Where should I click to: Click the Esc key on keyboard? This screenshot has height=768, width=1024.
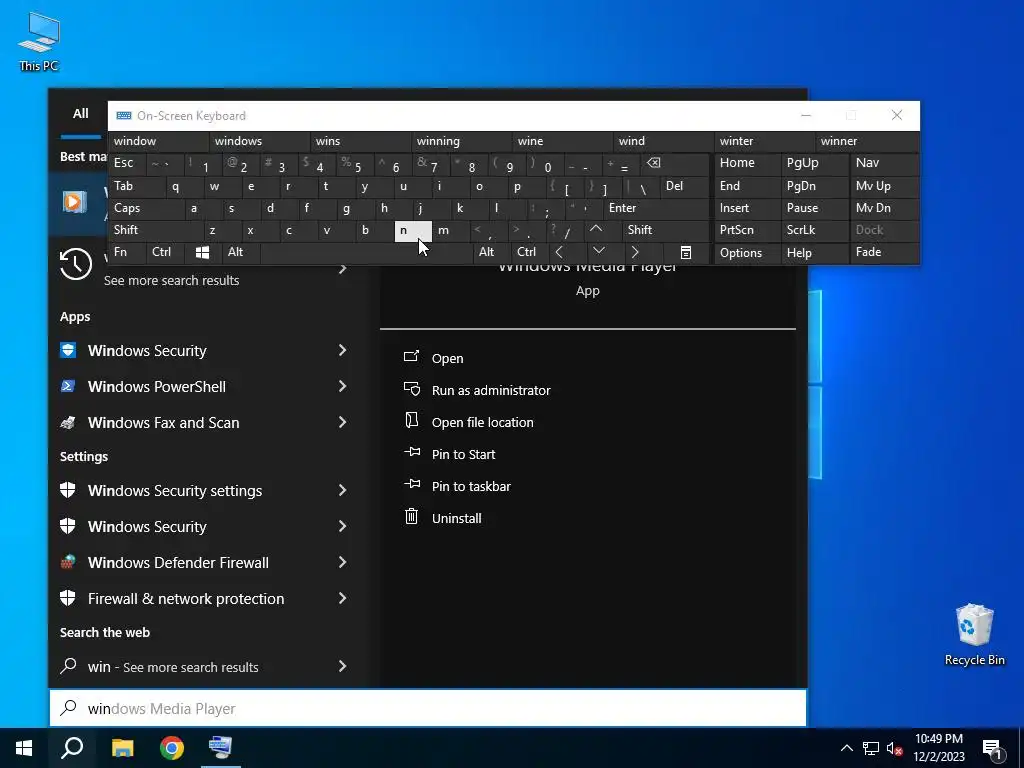128,163
